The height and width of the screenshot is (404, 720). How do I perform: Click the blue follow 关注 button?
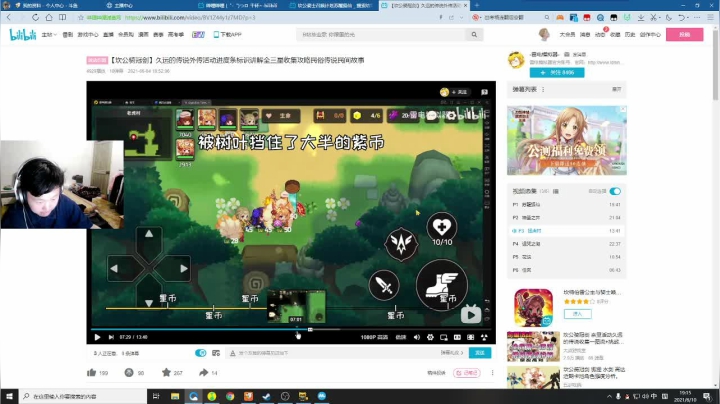(557, 73)
